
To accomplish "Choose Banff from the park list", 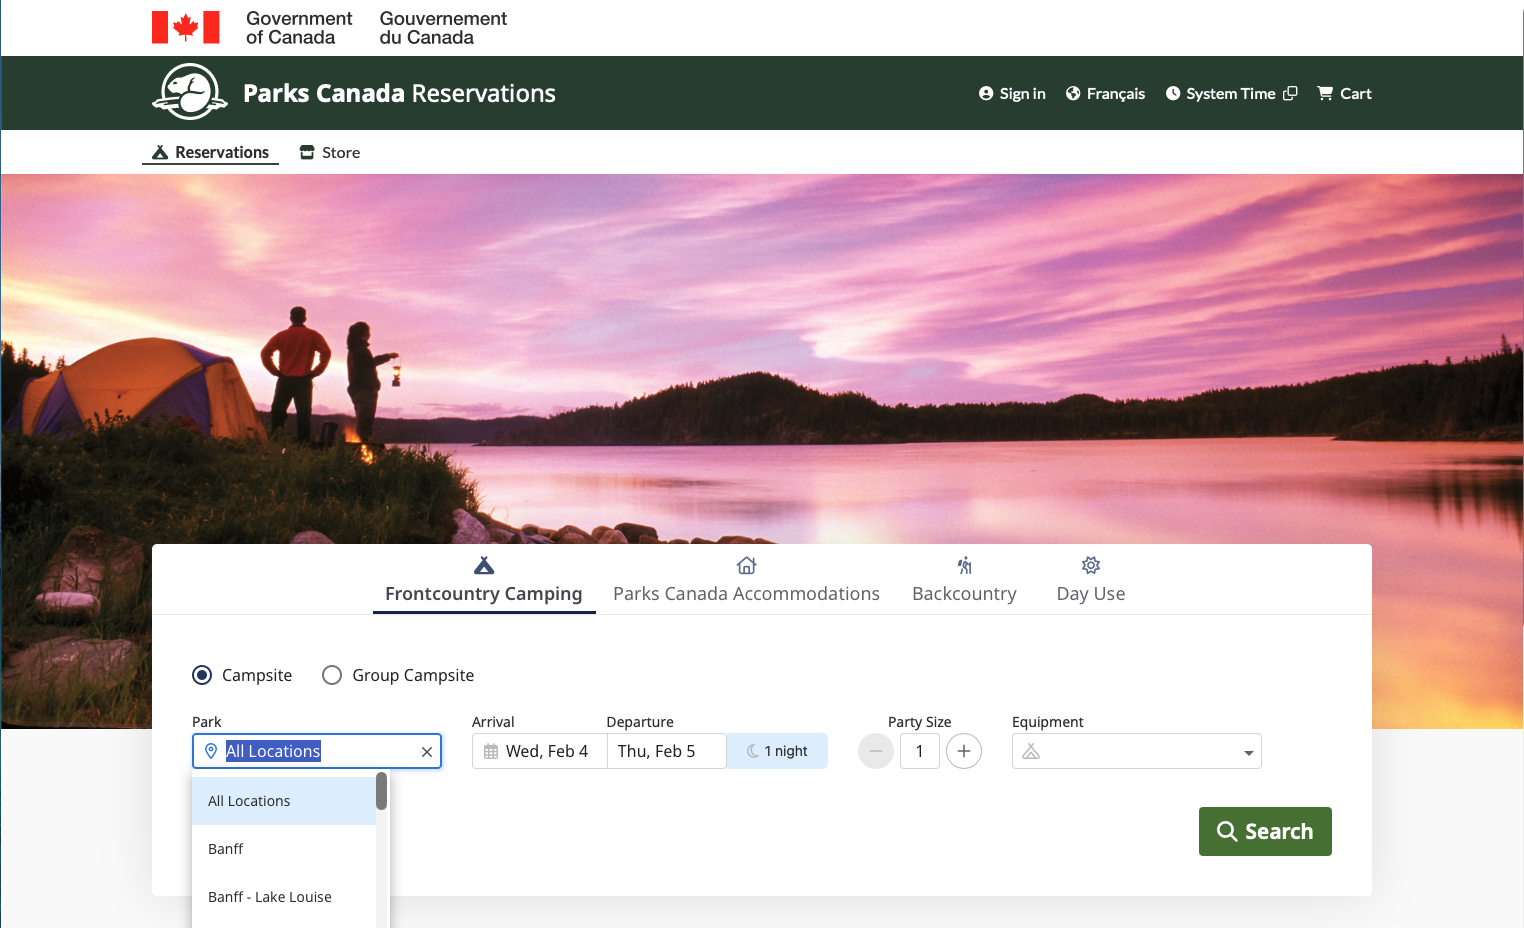I will (x=226, y=849).
